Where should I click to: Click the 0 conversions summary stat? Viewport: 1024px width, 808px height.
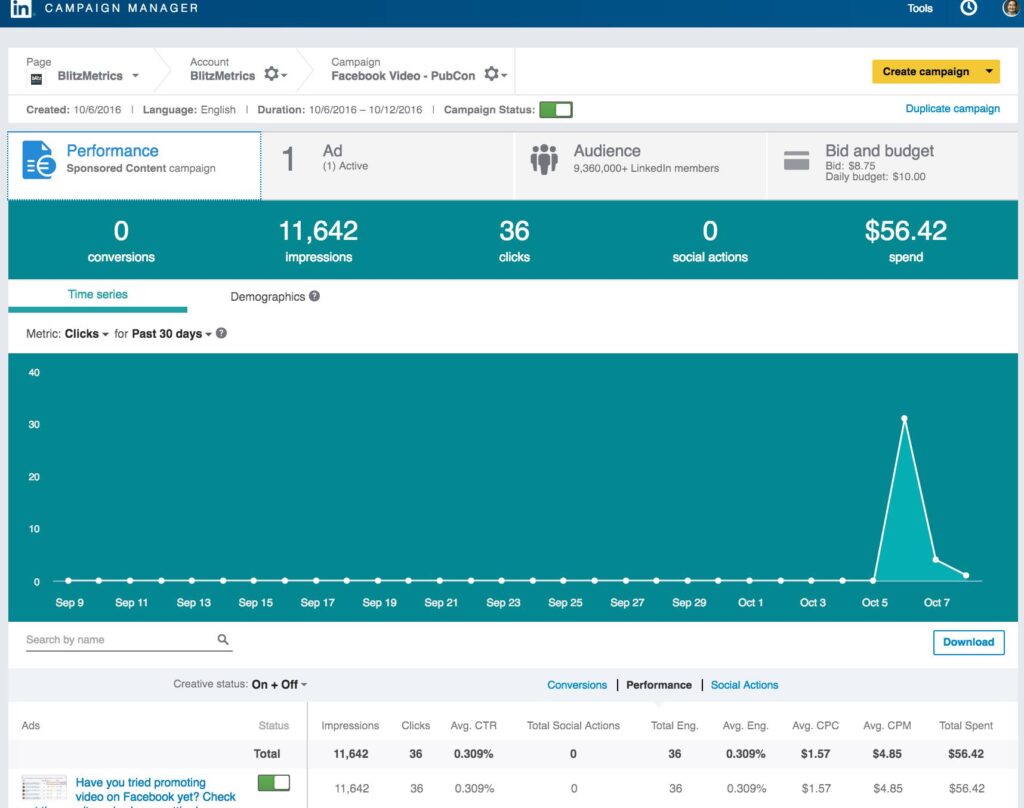tap(121, 240)
